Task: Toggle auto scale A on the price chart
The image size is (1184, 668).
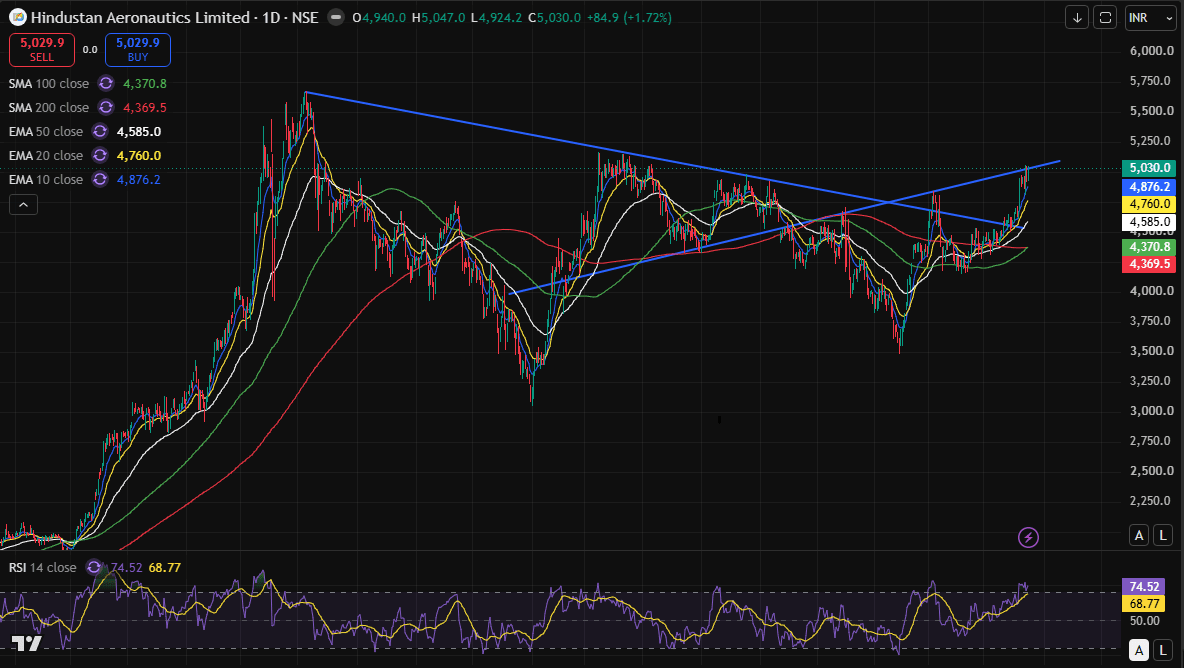Action: click(1139, 535)
